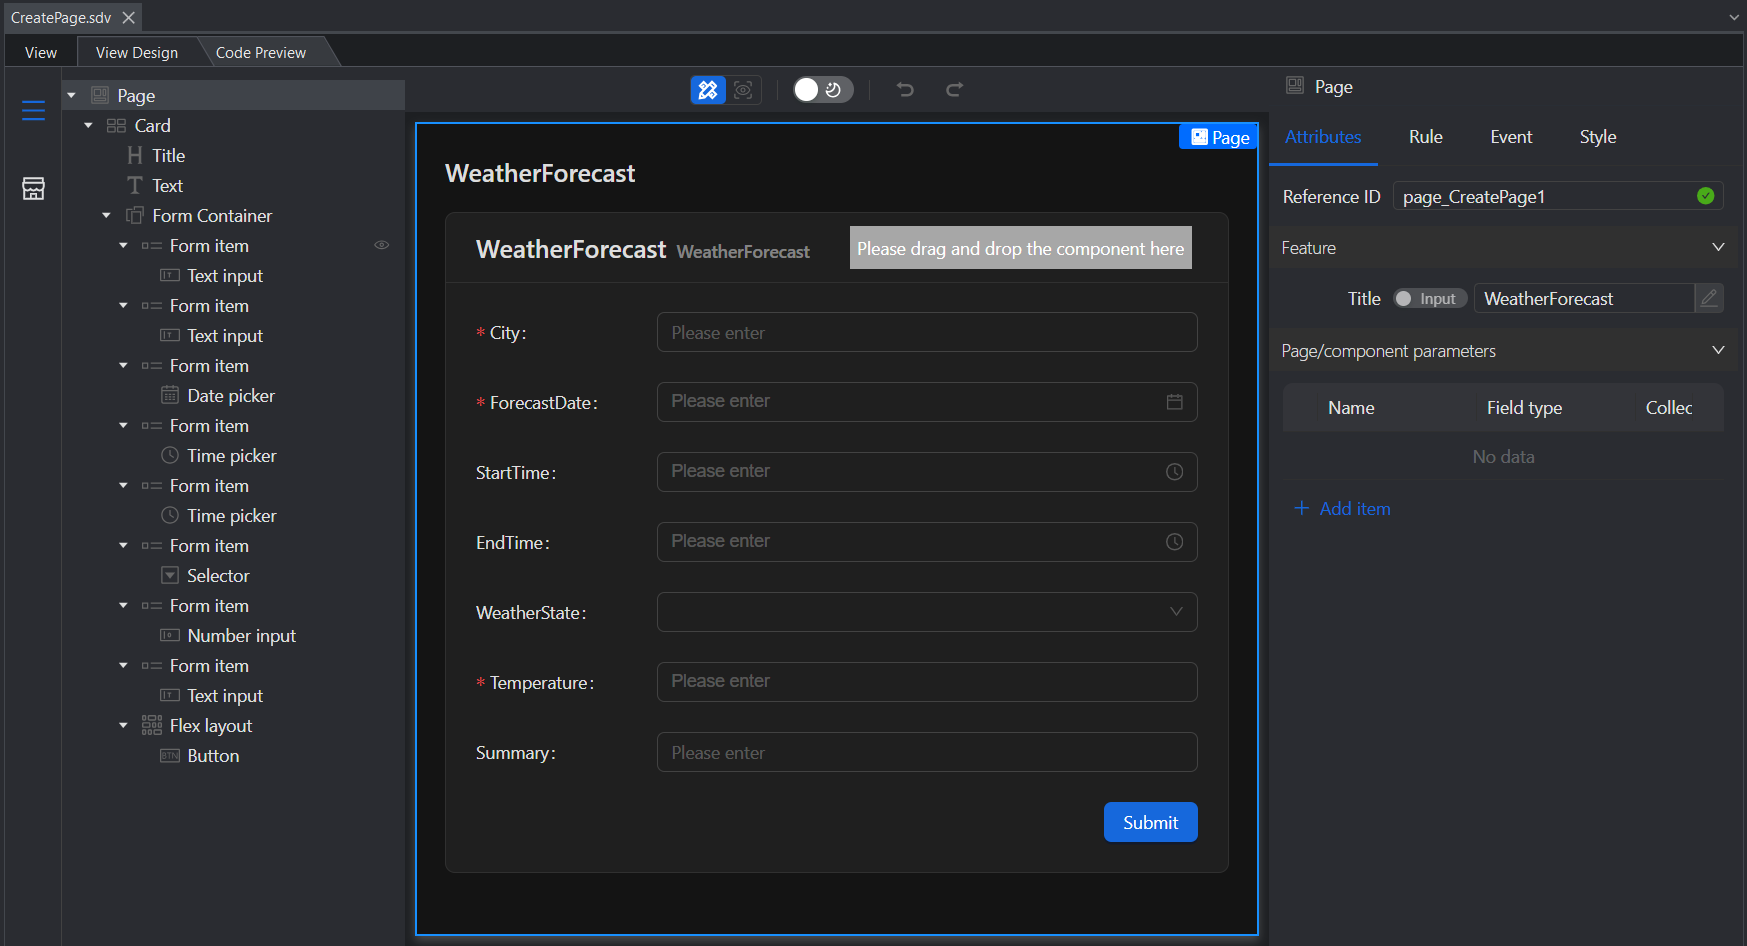The height and width of the screenshot is (946, 1747).
Task: Click the green check beside Reference ID
Action: (x=1706, y=196)
